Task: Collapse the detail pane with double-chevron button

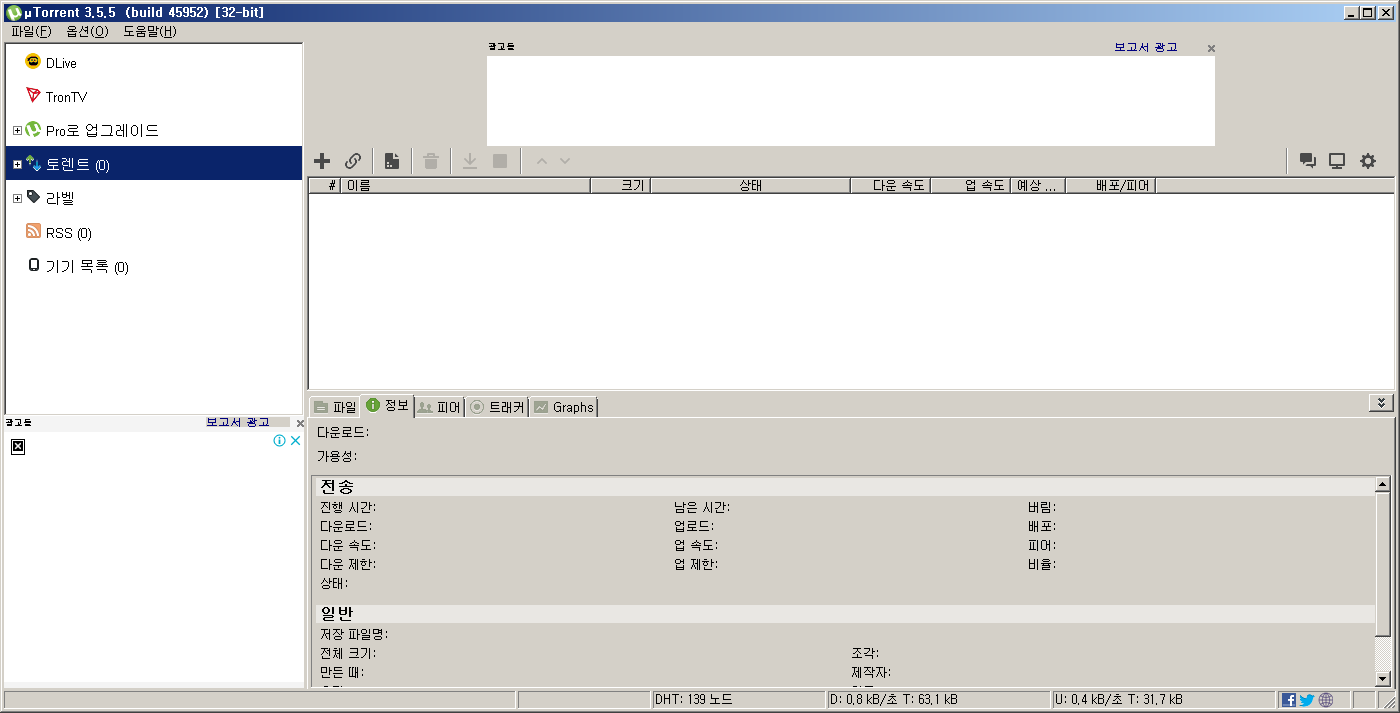Action: 1381,403
